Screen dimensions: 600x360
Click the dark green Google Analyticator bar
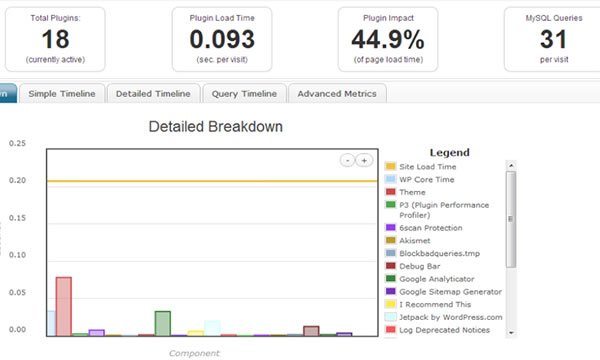coord(163,324)
